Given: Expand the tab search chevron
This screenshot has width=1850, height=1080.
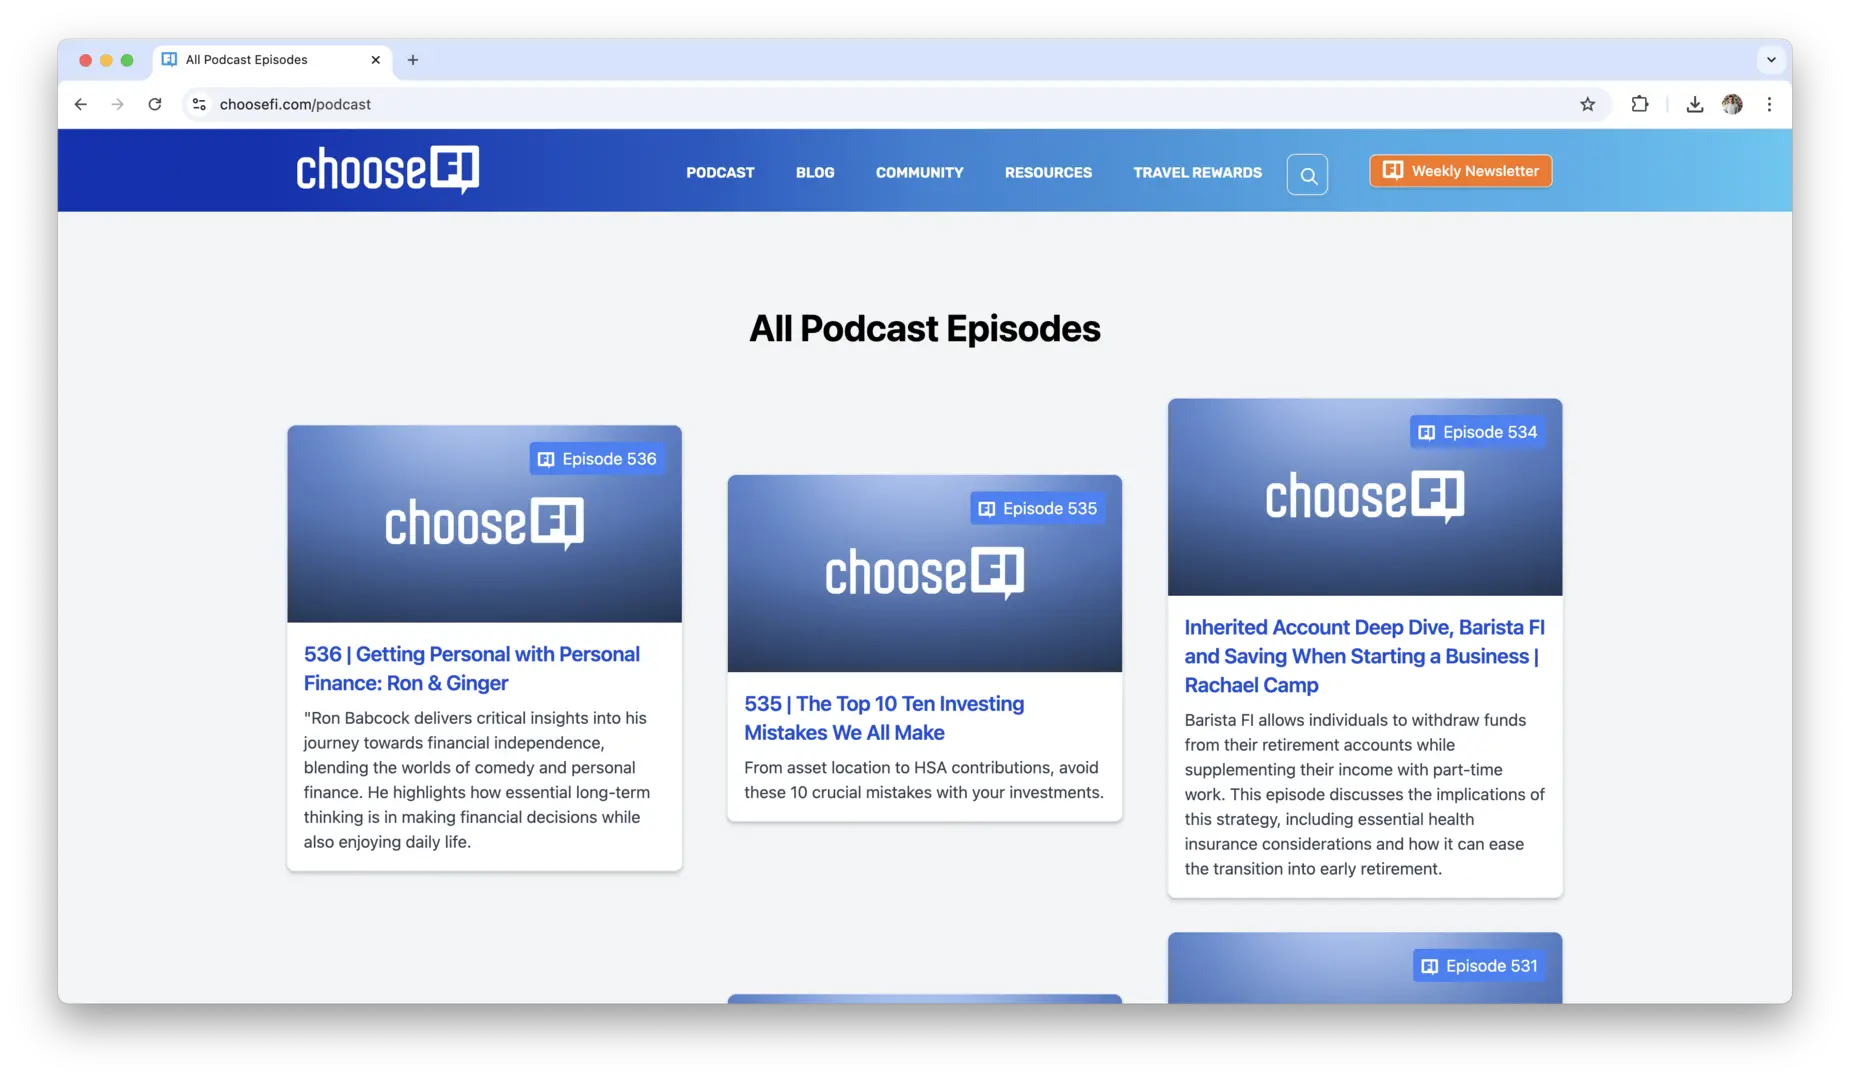Looking at the screenshot, I should [x=1771, y=60].
